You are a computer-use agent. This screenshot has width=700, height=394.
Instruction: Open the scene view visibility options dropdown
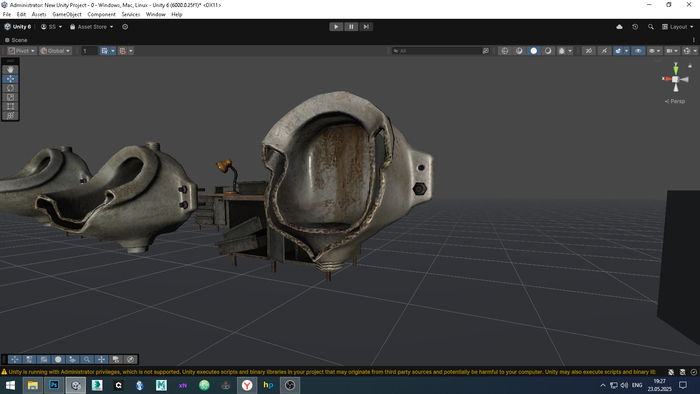654,51
